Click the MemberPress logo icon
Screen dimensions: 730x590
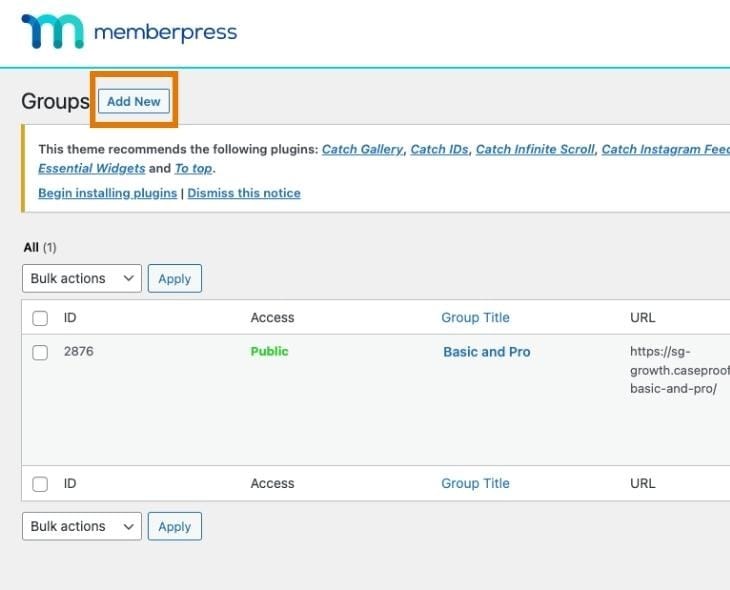pyautogui.click(x=52, y=32)
